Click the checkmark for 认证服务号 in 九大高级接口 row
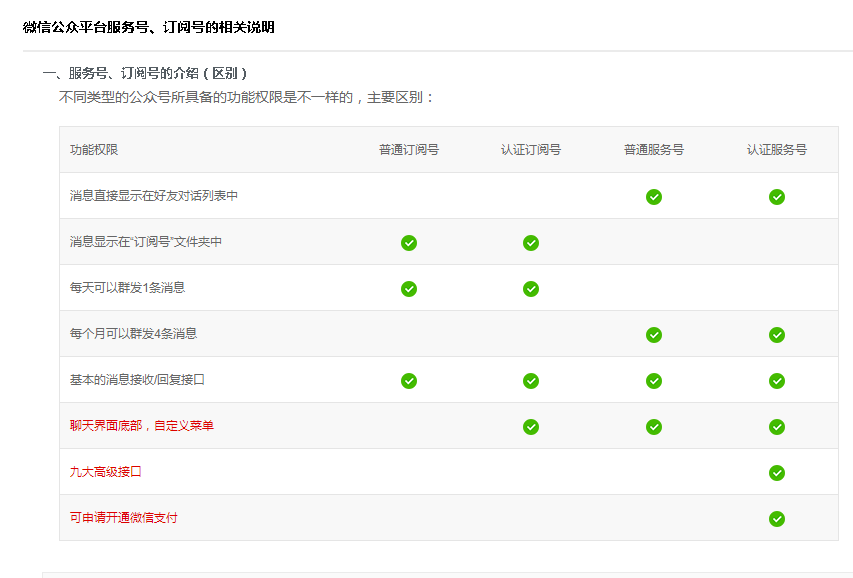Viewport: 853px width, 578px height. (777, 473)
